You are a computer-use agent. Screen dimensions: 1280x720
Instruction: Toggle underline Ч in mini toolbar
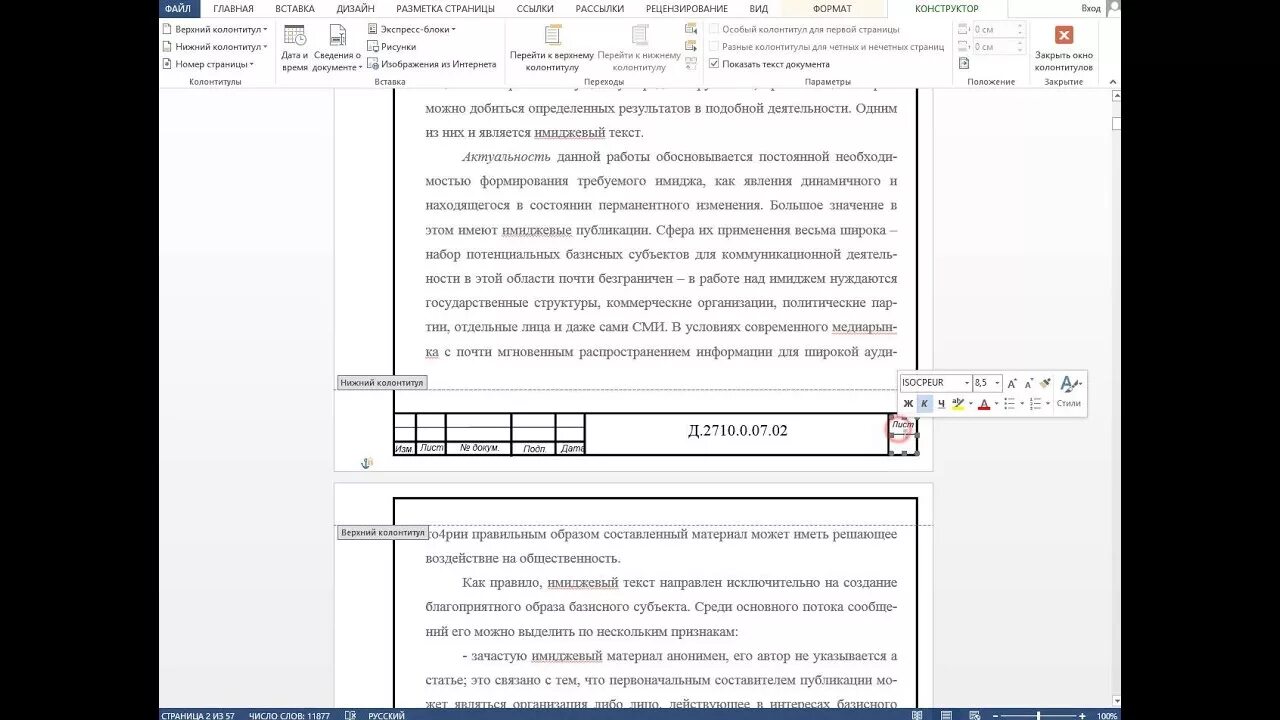(x=941, y=404)
